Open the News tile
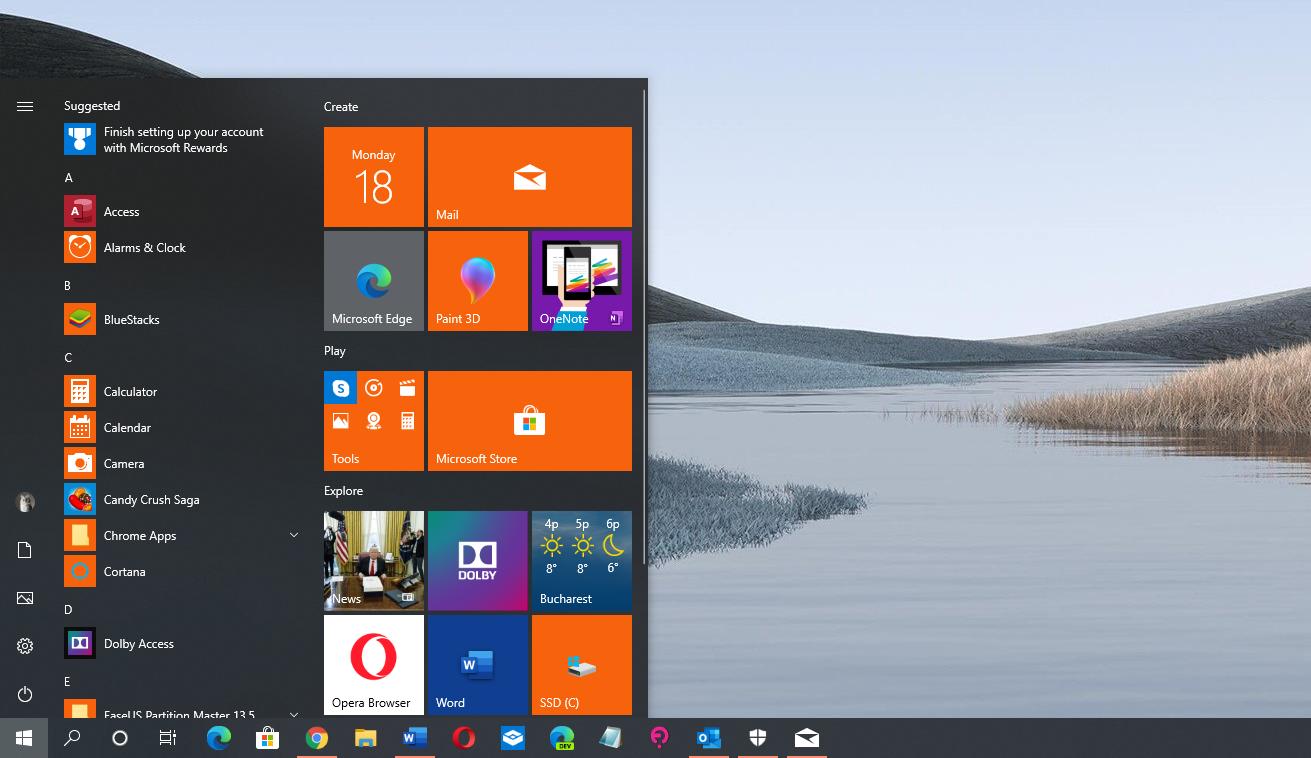Image resolution: width=1311 pixels, height=758 pixels. coord(374,561)
